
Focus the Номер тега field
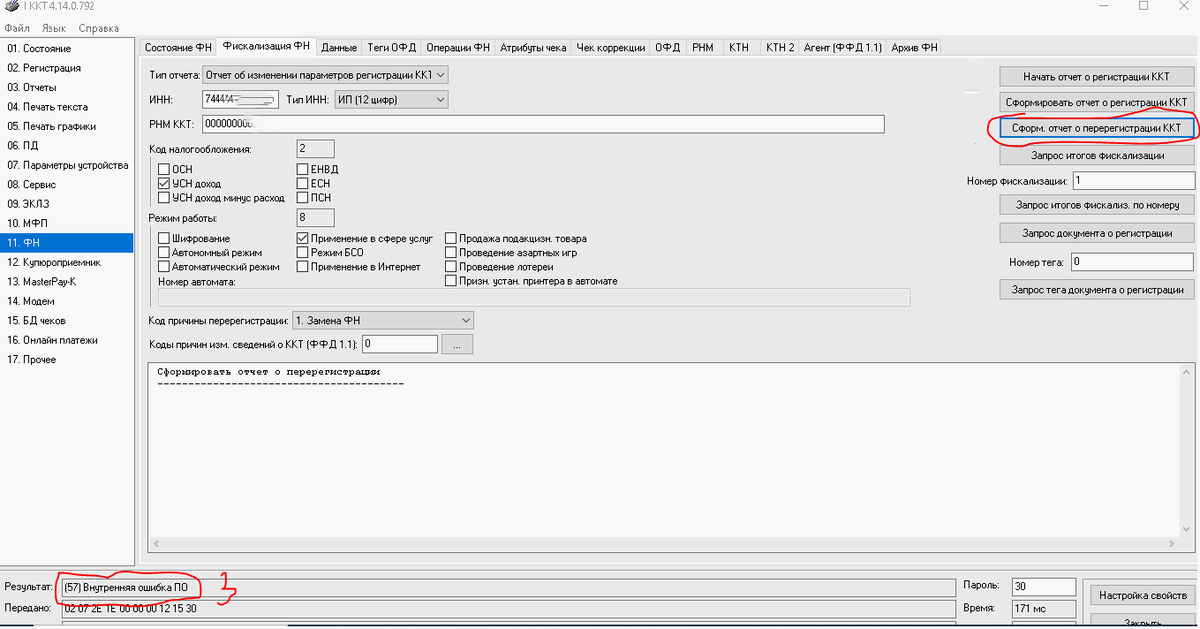tap(1132, 262)
